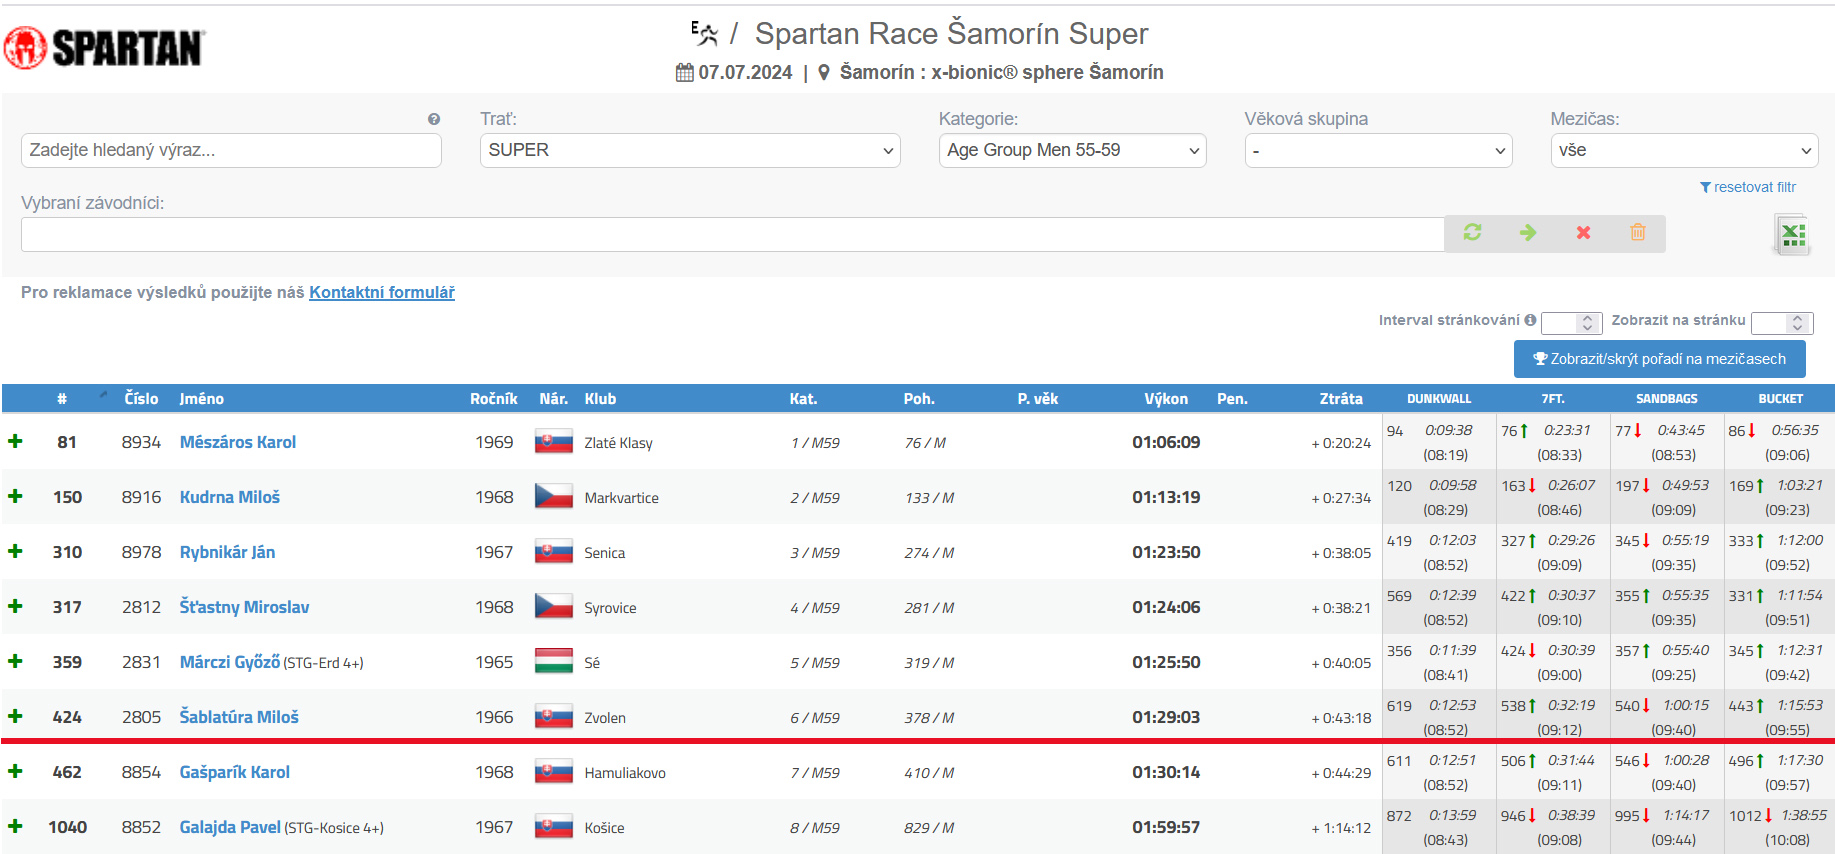Click the search field Zadejte hledaný výraz
Viewport: 1835px width, 854px height.
point(231,150)
